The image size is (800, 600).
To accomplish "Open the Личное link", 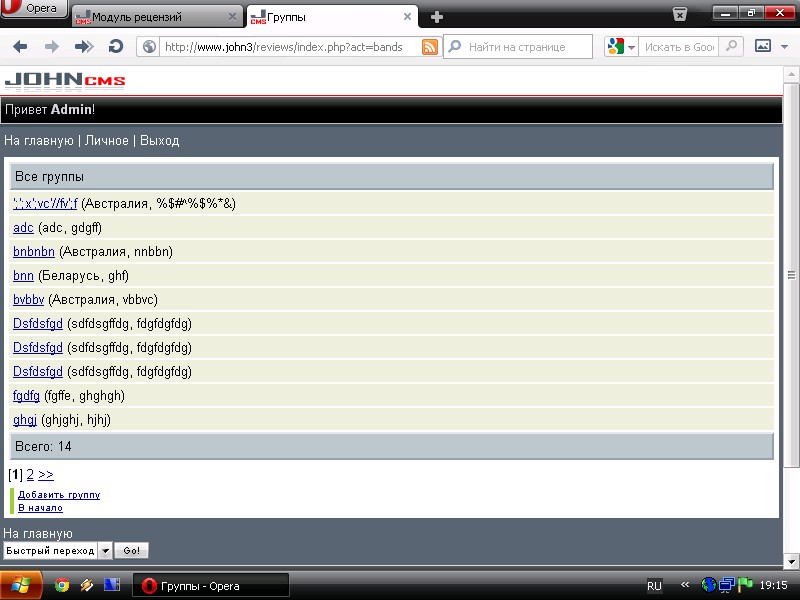I will [107, 141].
